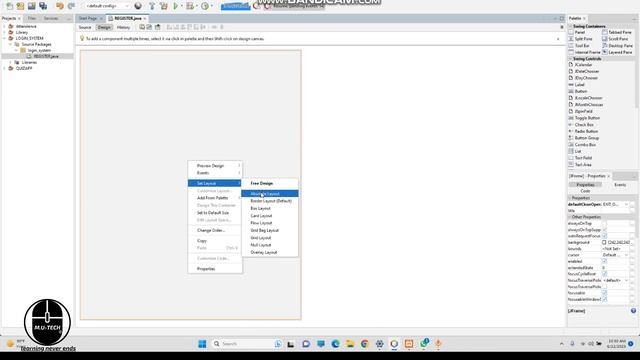Click Change Order in context menu
Screen dimensions: 640x360
[x=215, y=231]
